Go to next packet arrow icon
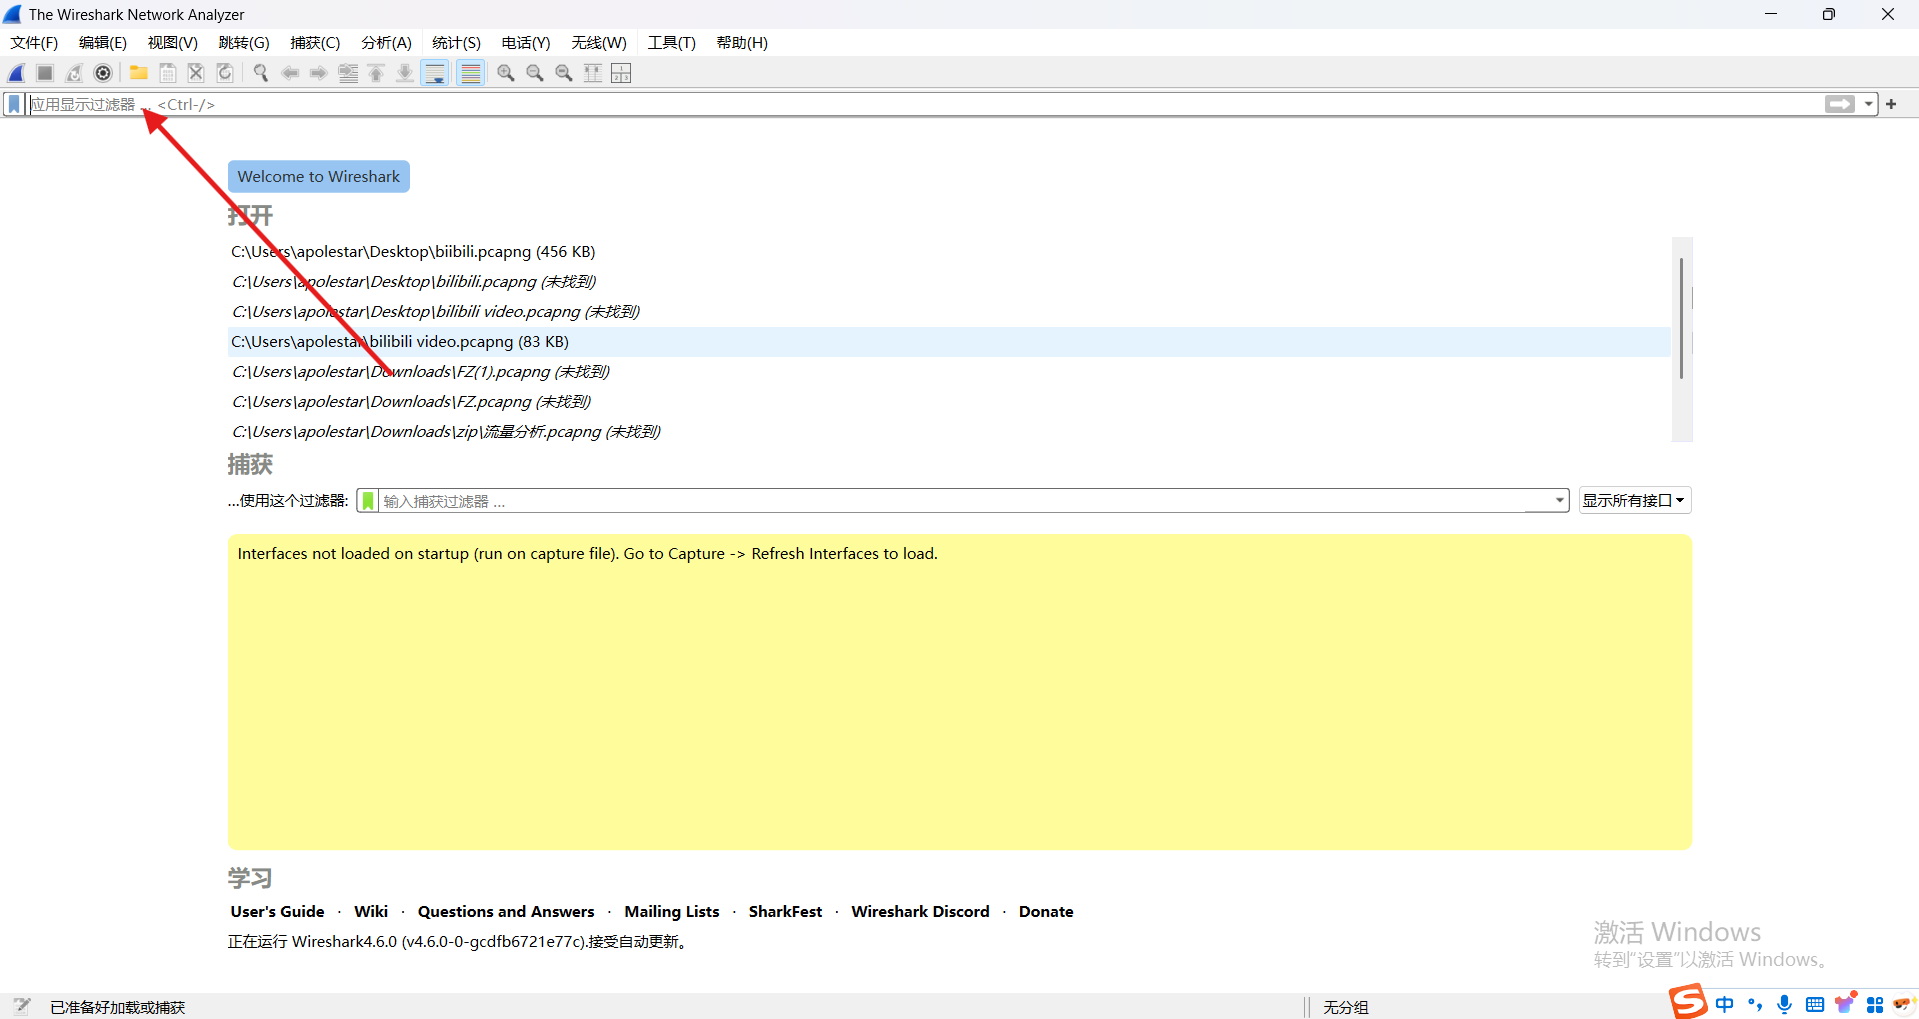 pos(318,73)
